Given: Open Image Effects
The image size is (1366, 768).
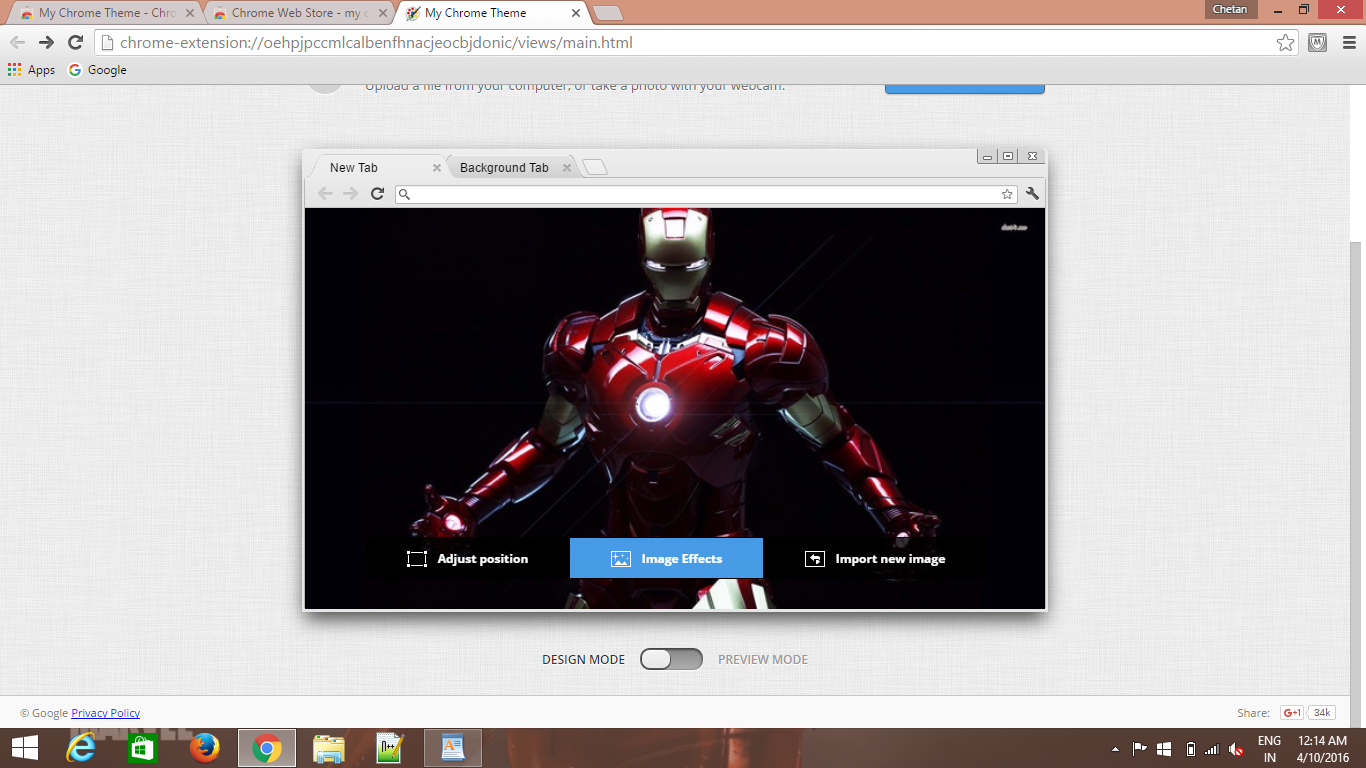Looking at the screenshot, I should pyautogui.click(x=666, y=558).
